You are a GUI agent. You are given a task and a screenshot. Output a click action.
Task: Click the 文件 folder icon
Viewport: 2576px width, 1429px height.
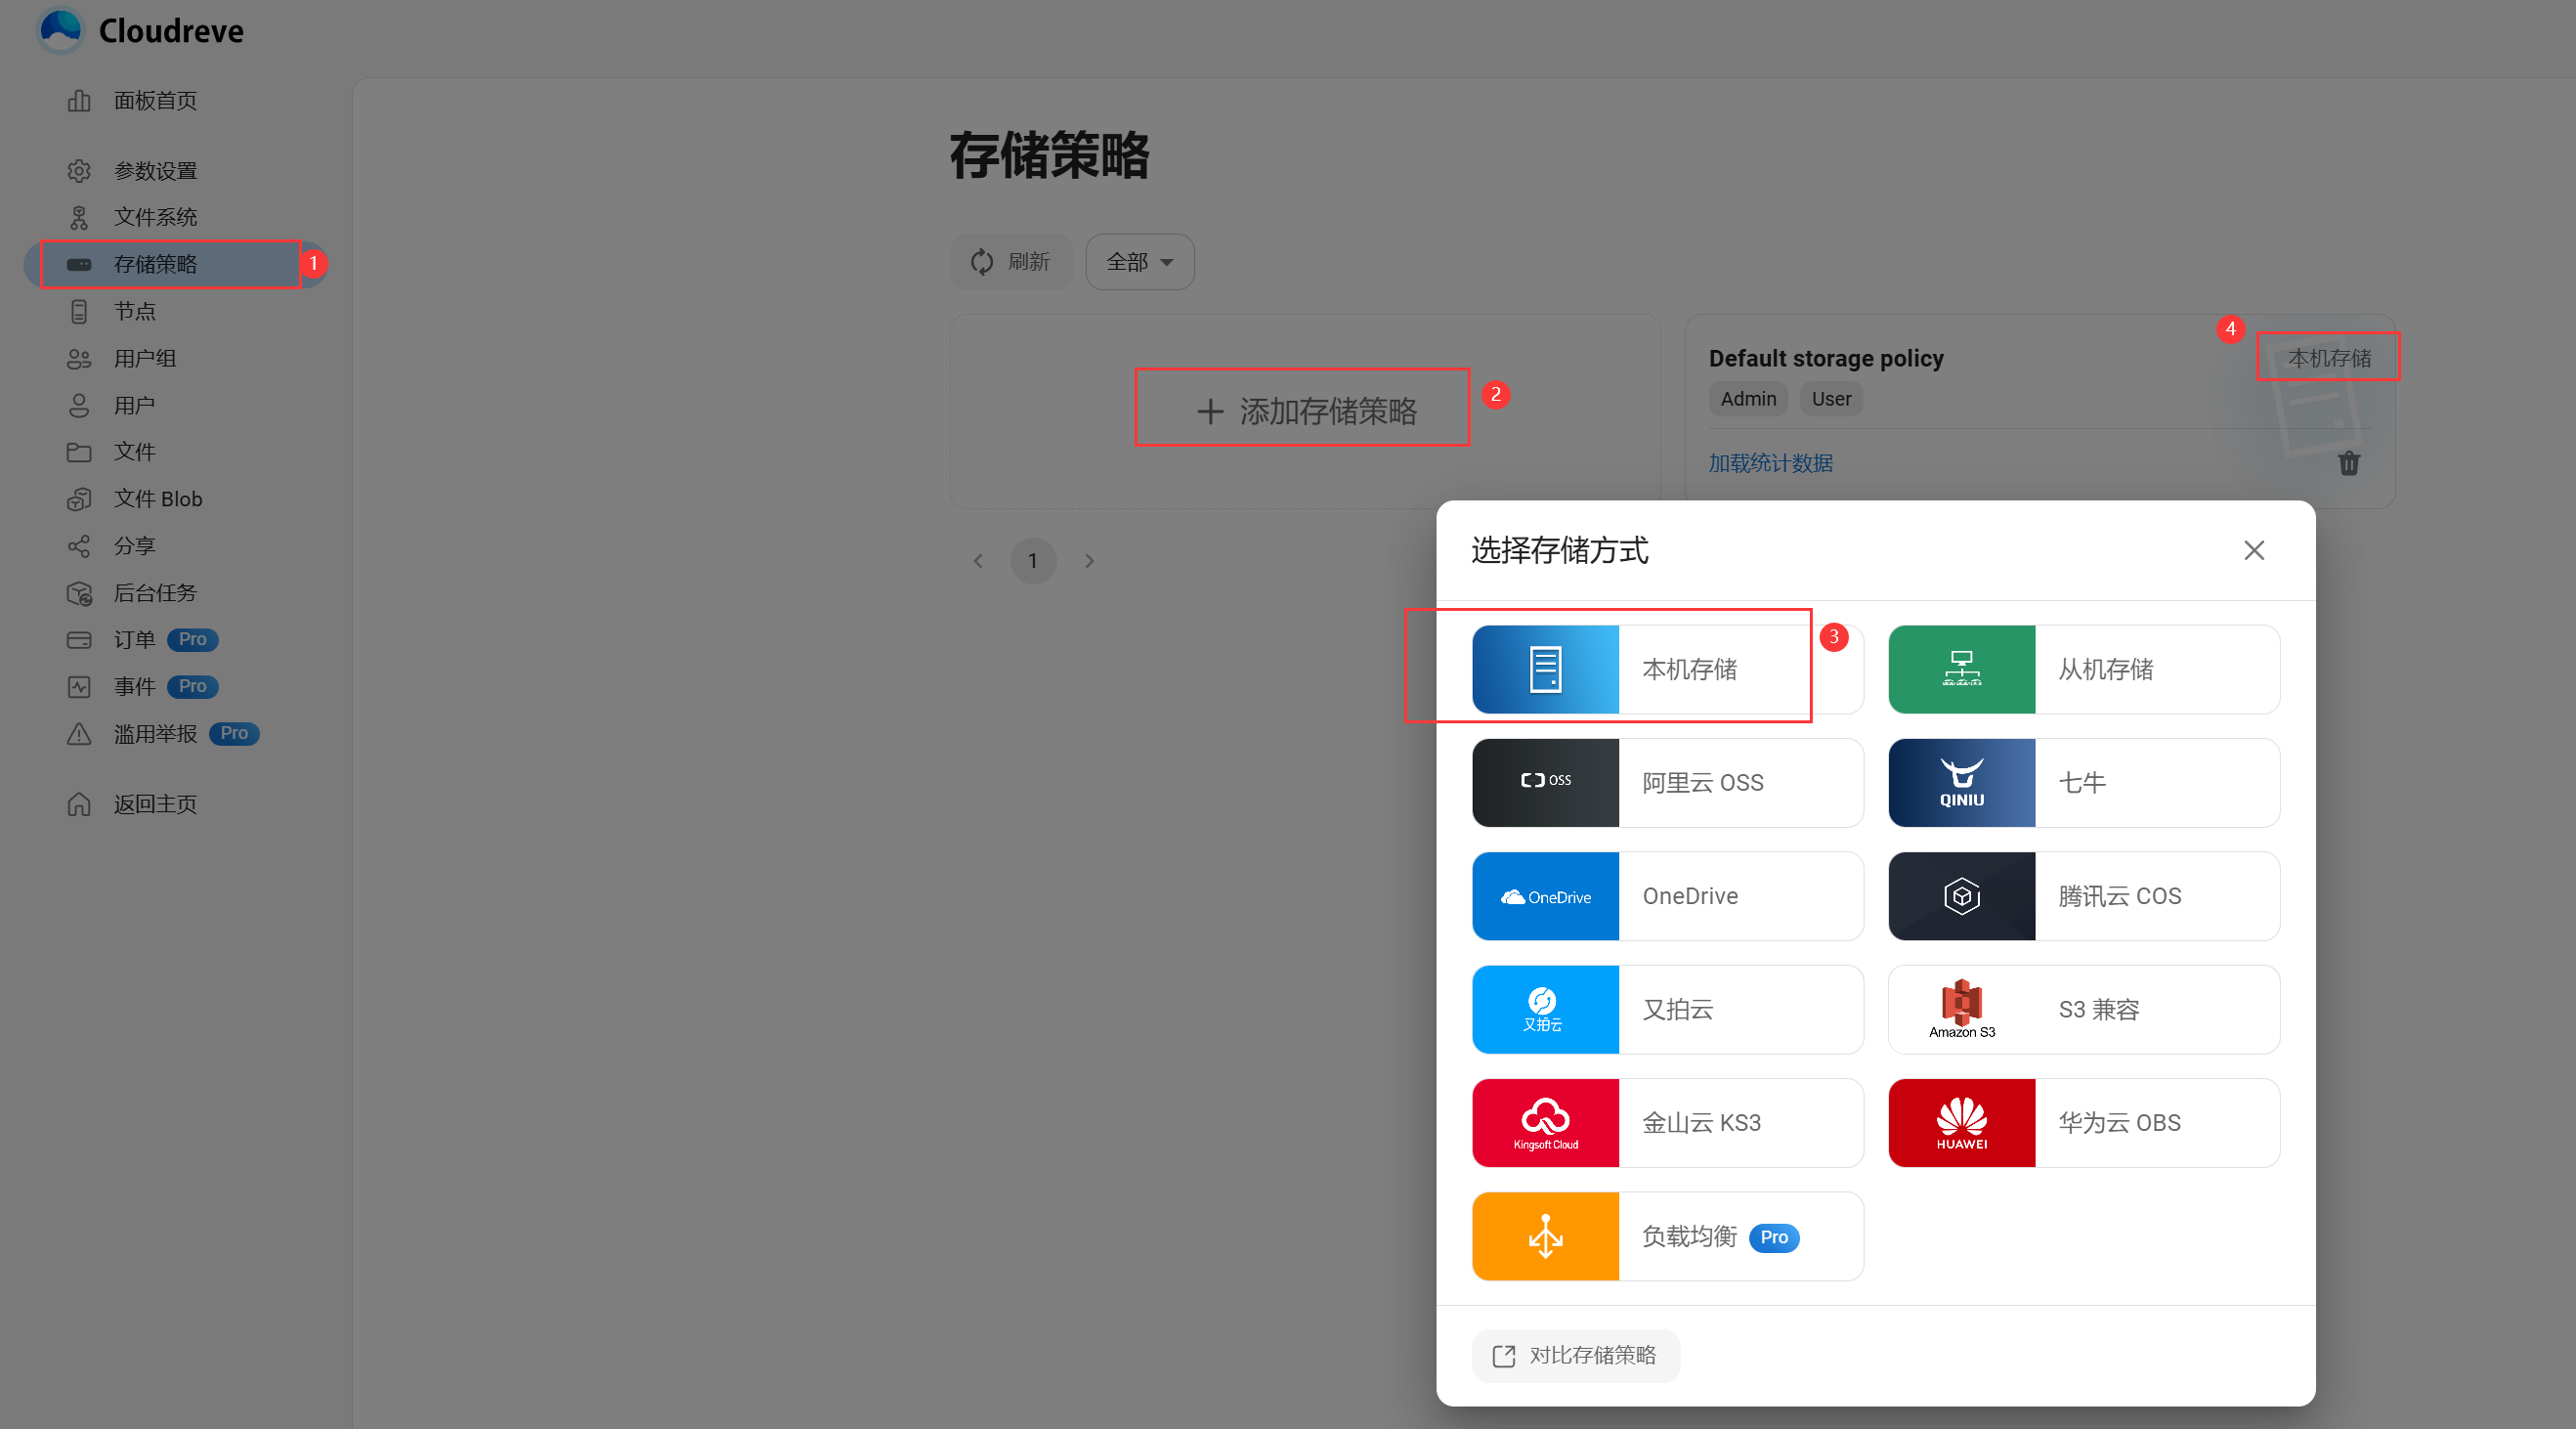click(79, 452)
